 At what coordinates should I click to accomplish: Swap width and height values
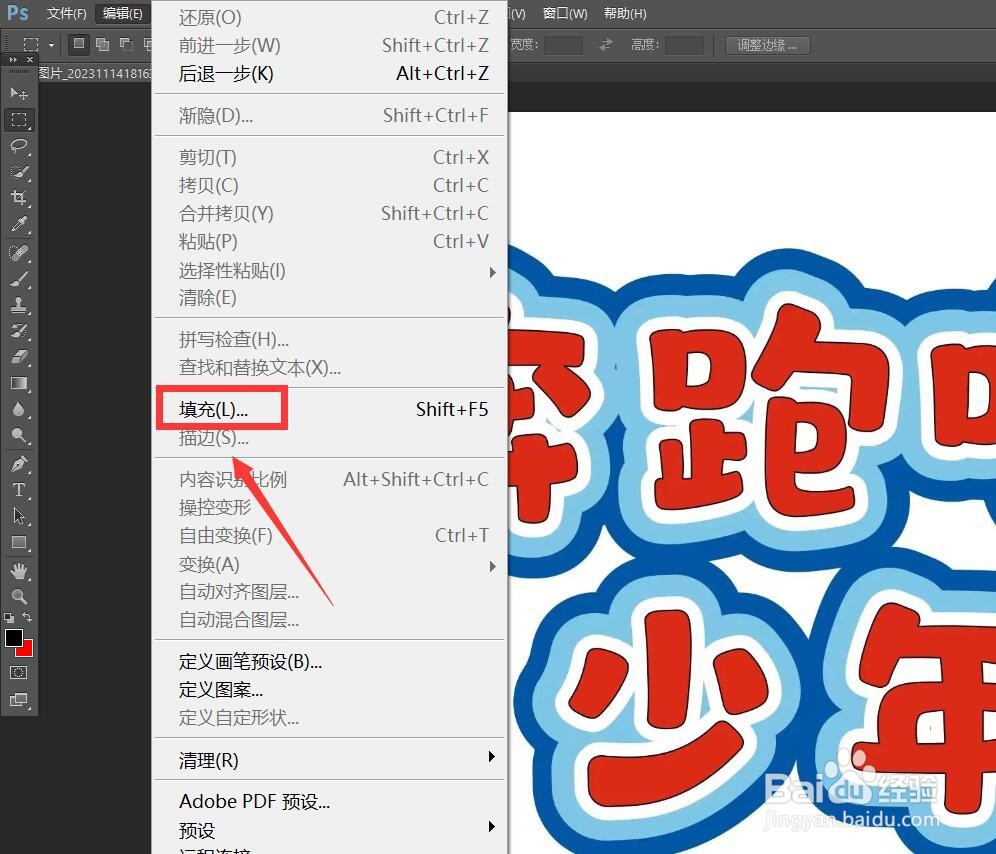[606, 44]
